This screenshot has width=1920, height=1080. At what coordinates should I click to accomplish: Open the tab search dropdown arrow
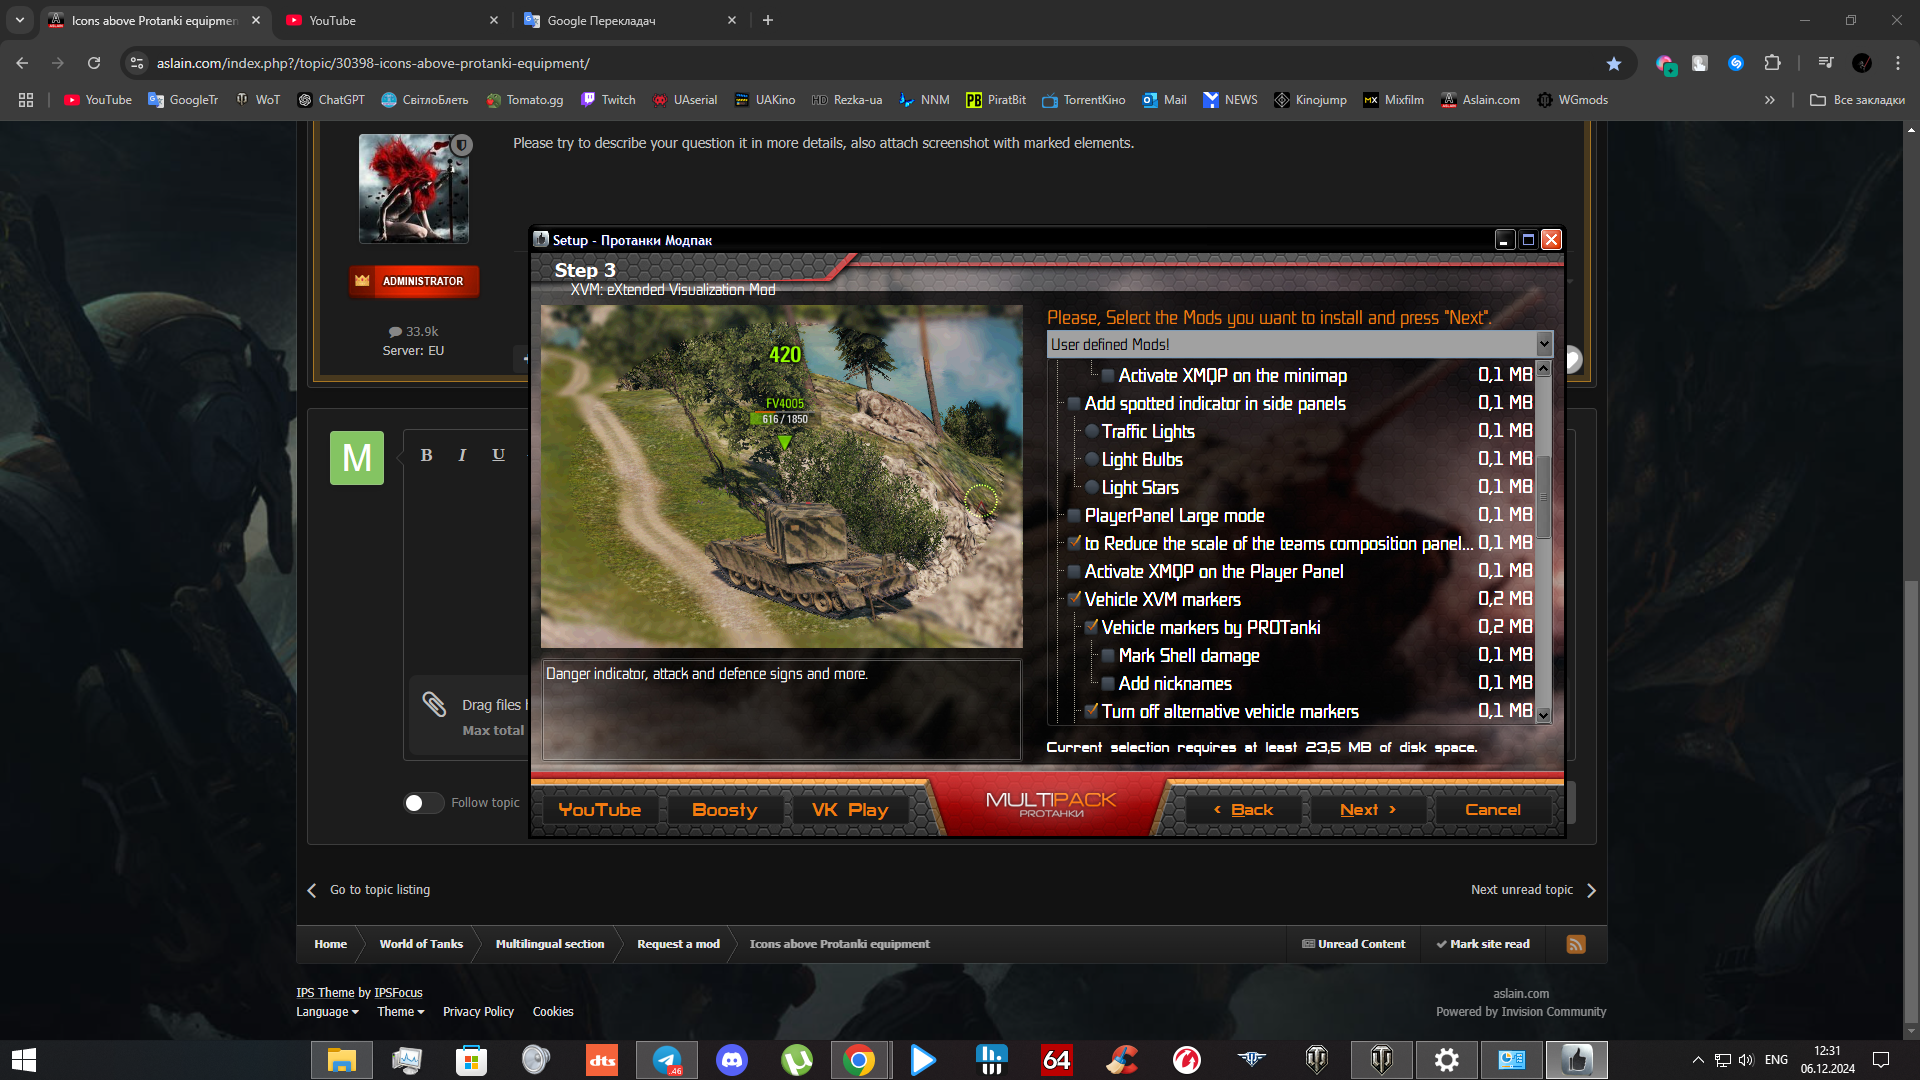click(19, 20)
